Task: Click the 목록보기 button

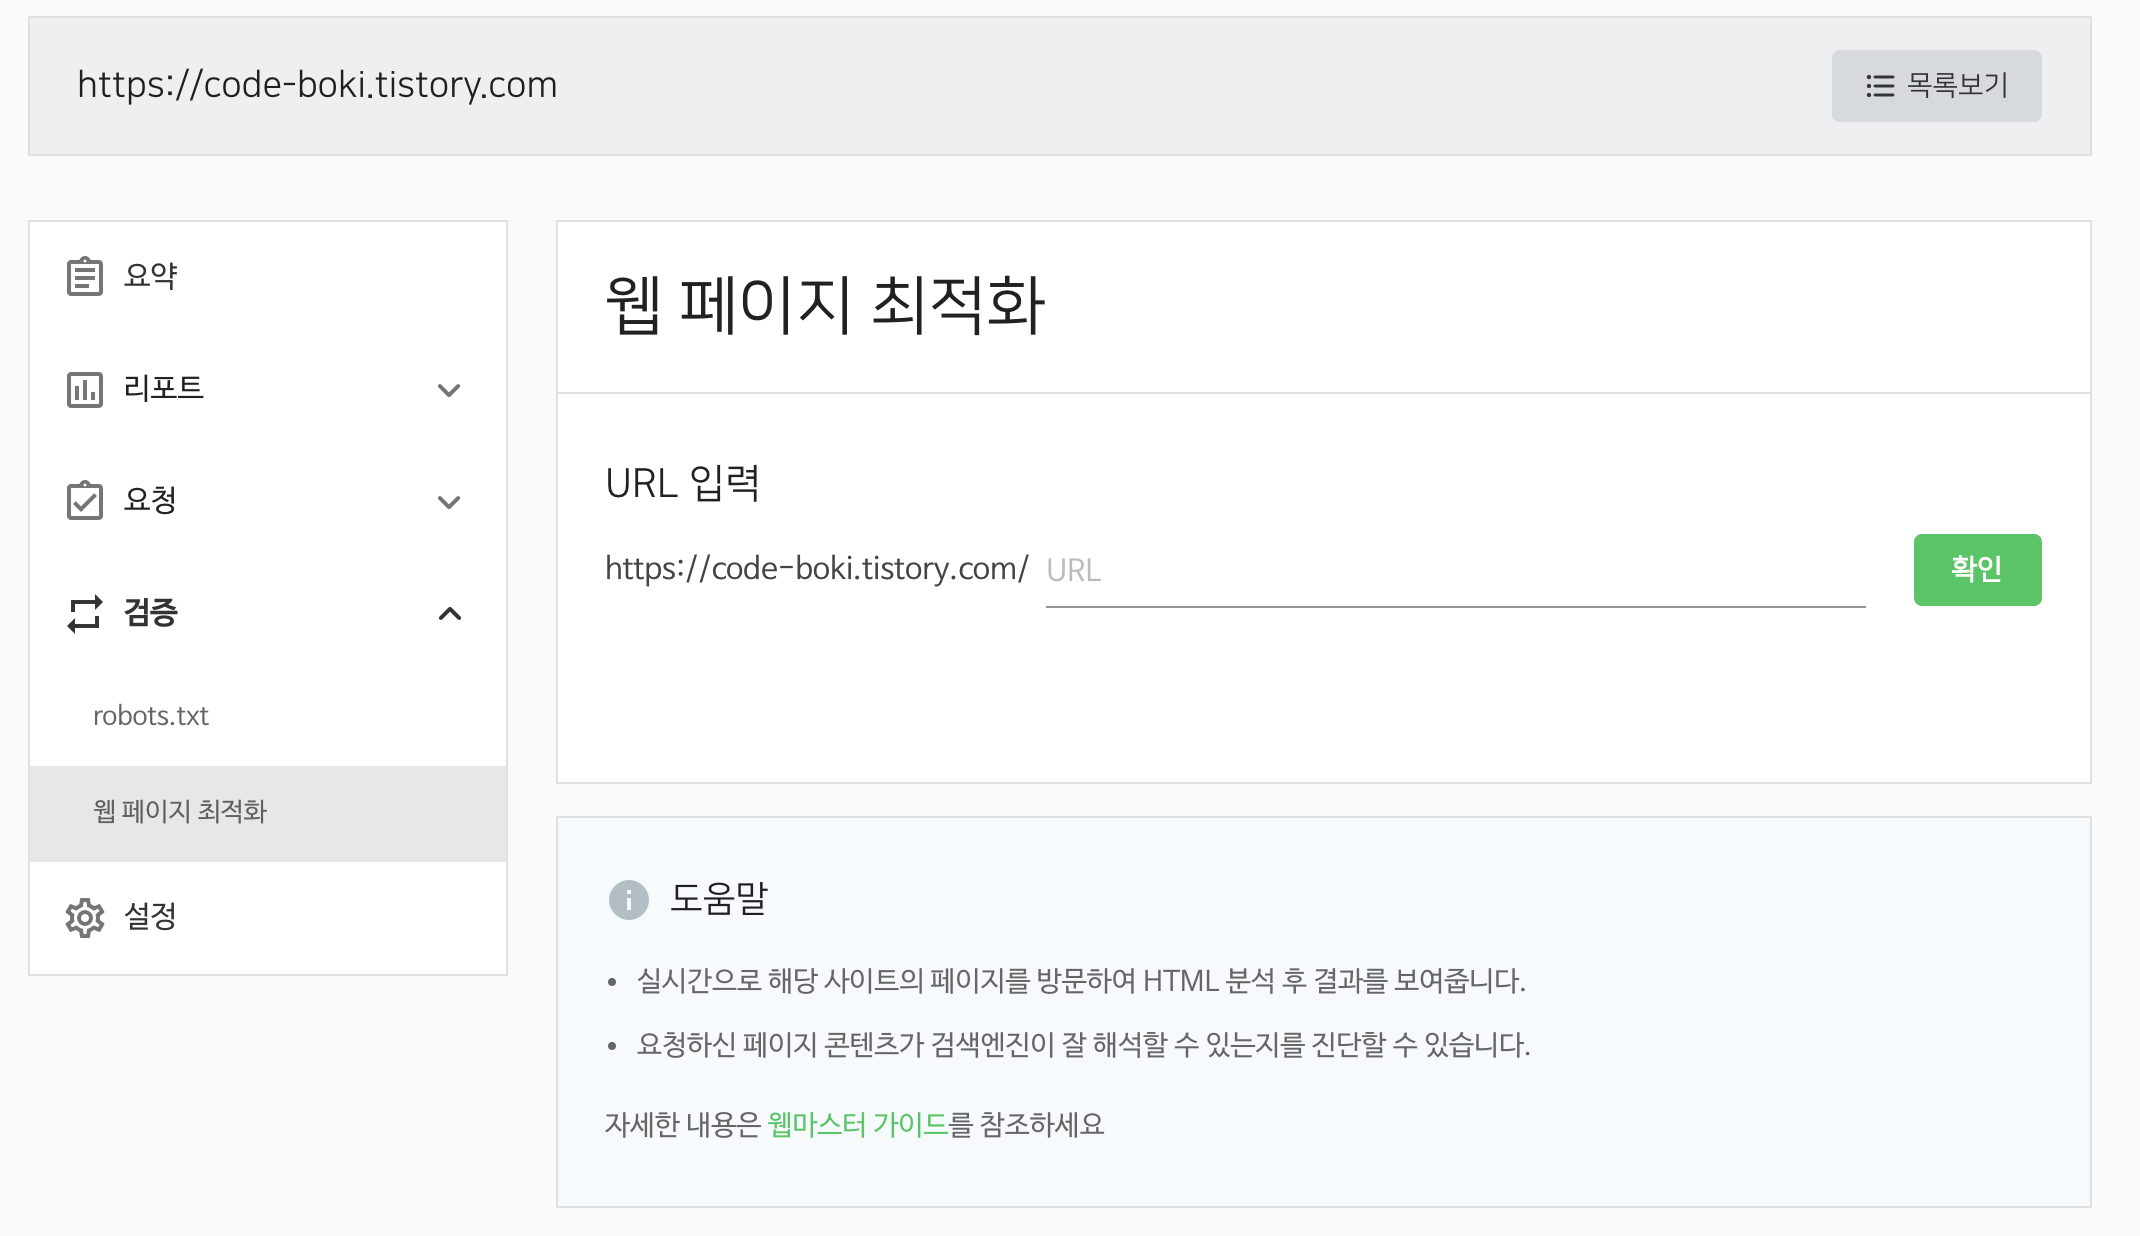Action: pos(1936,86)
